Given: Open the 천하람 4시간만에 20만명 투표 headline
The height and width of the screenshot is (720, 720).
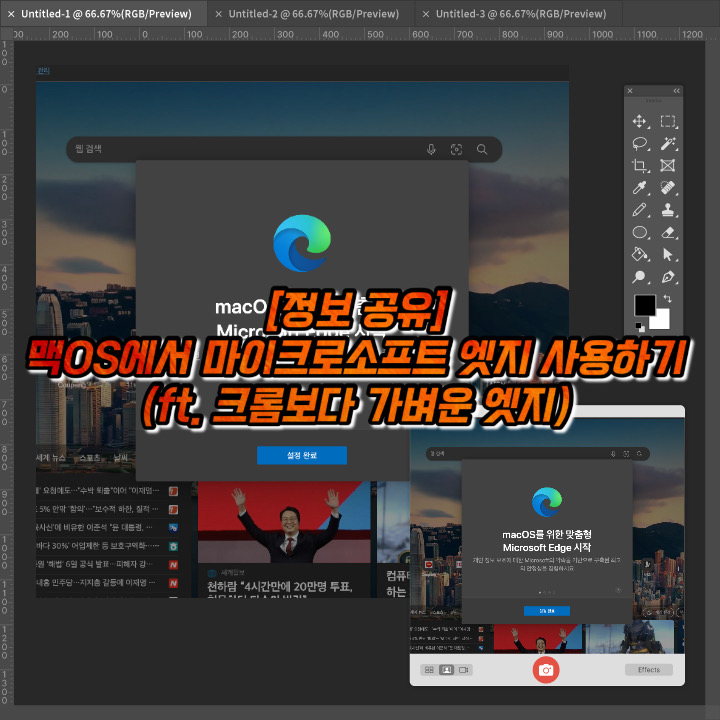Looking at the screenshot, I should (x=280, y=586).
